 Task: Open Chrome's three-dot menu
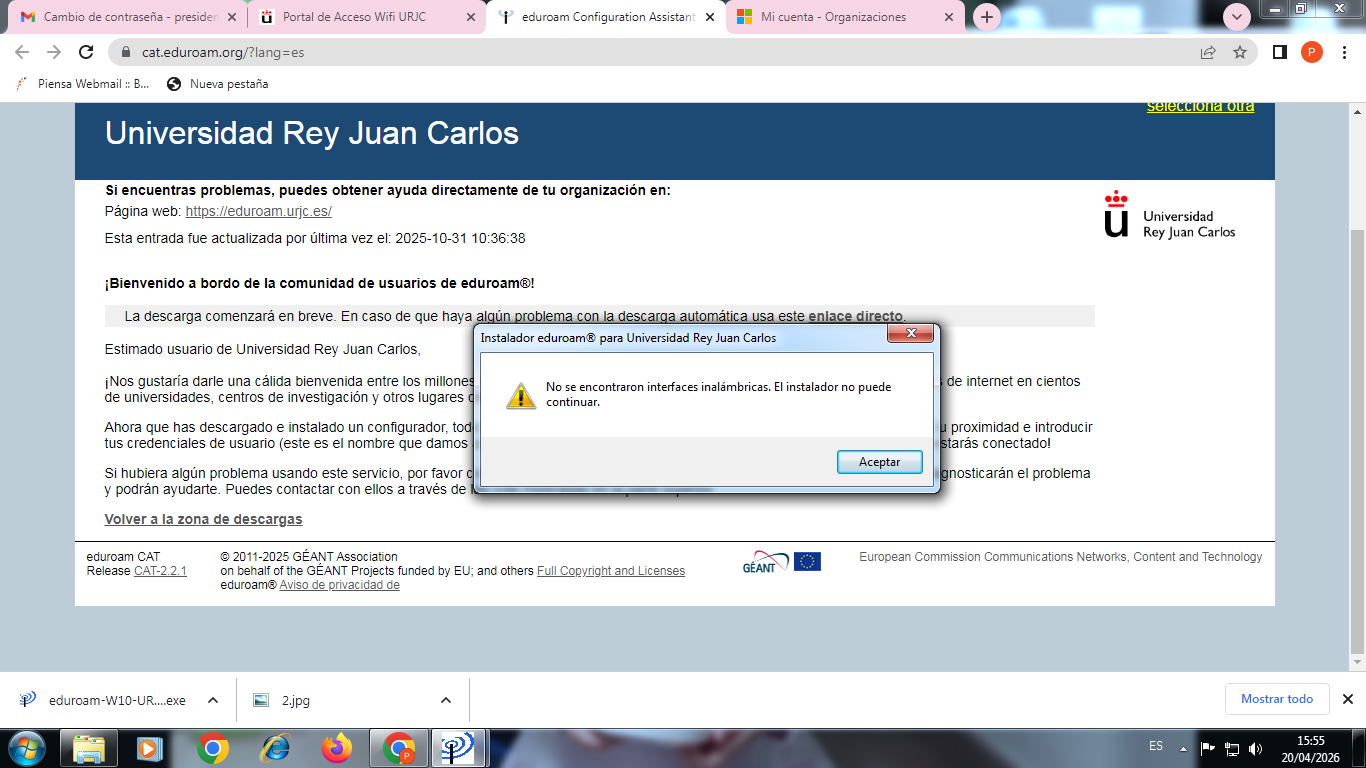pos(1343,52)
